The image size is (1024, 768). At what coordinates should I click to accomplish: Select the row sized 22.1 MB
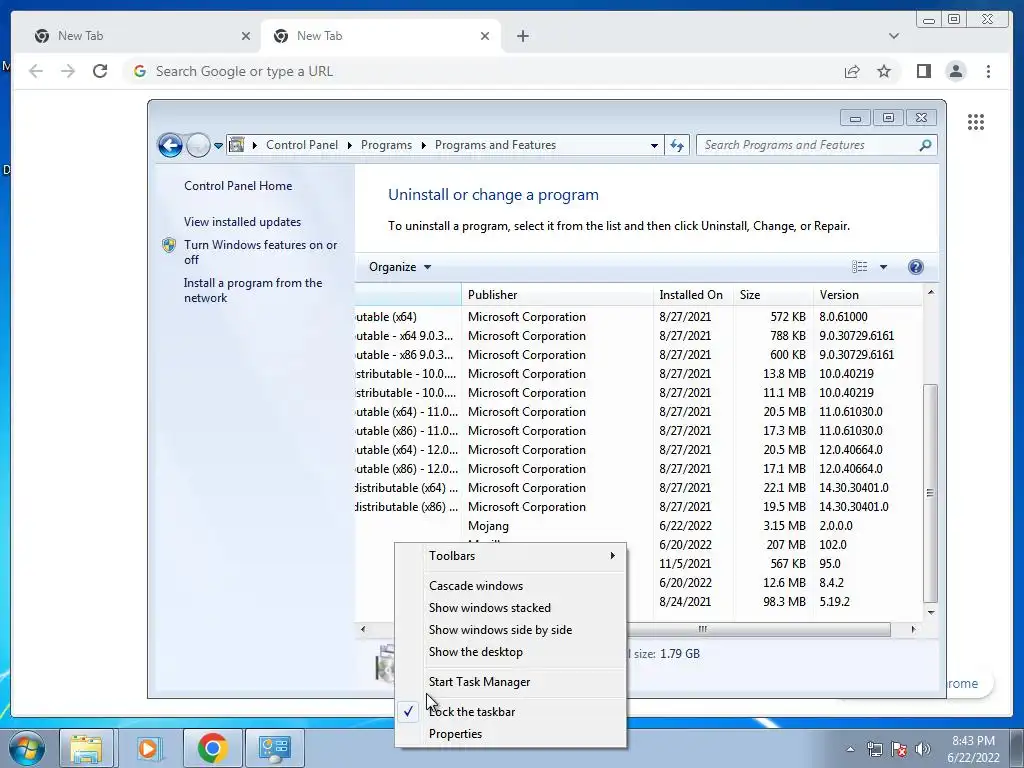click(639, 488)
